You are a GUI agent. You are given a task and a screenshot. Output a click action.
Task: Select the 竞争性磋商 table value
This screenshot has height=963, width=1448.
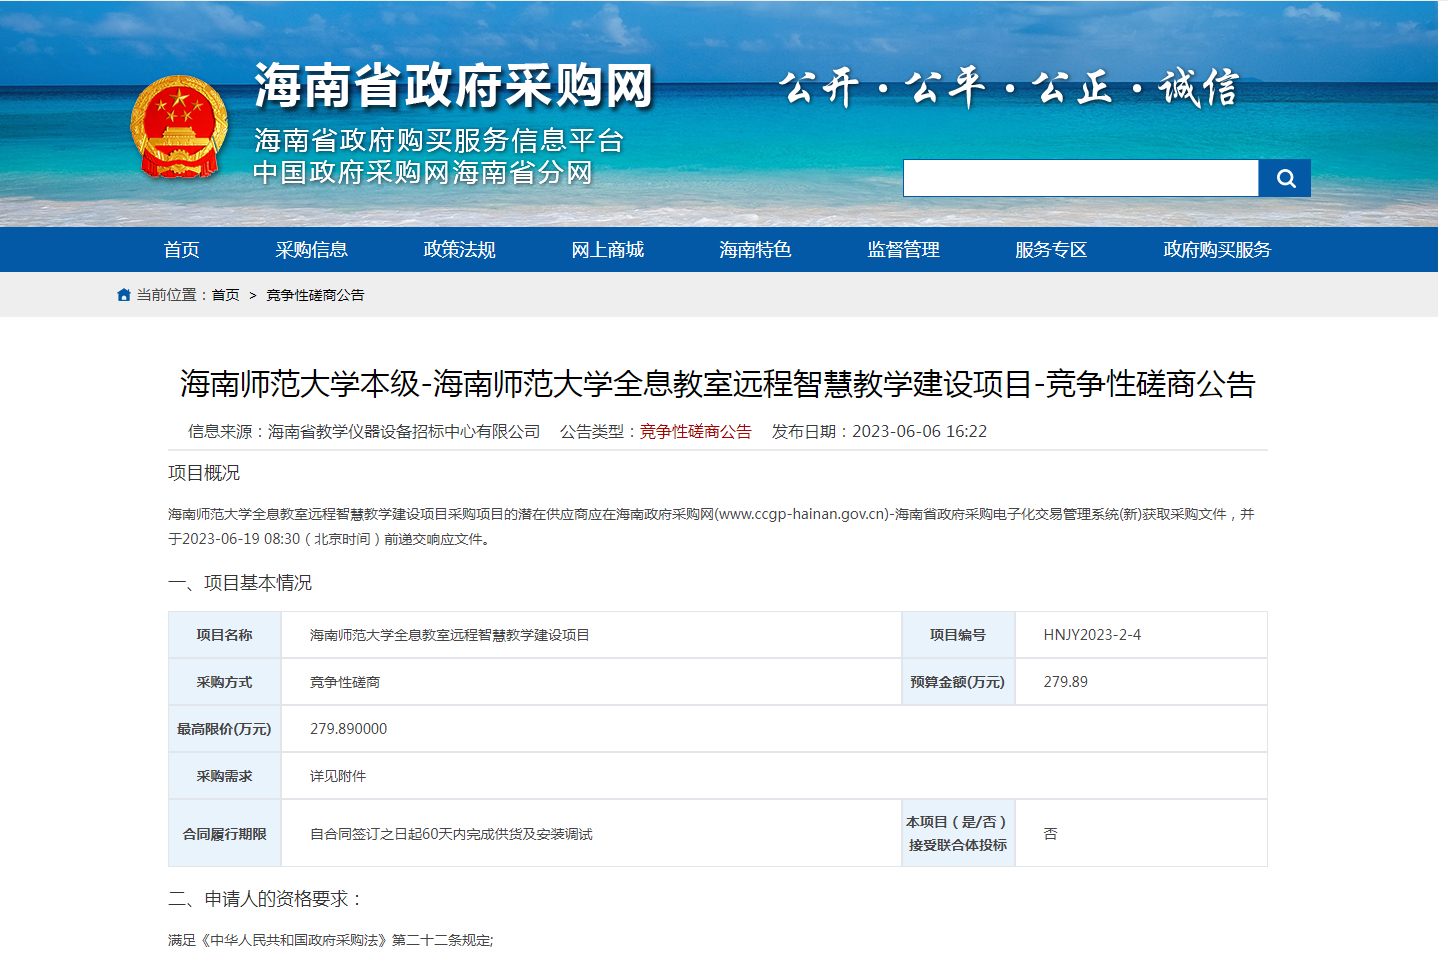tap(345, 682)
